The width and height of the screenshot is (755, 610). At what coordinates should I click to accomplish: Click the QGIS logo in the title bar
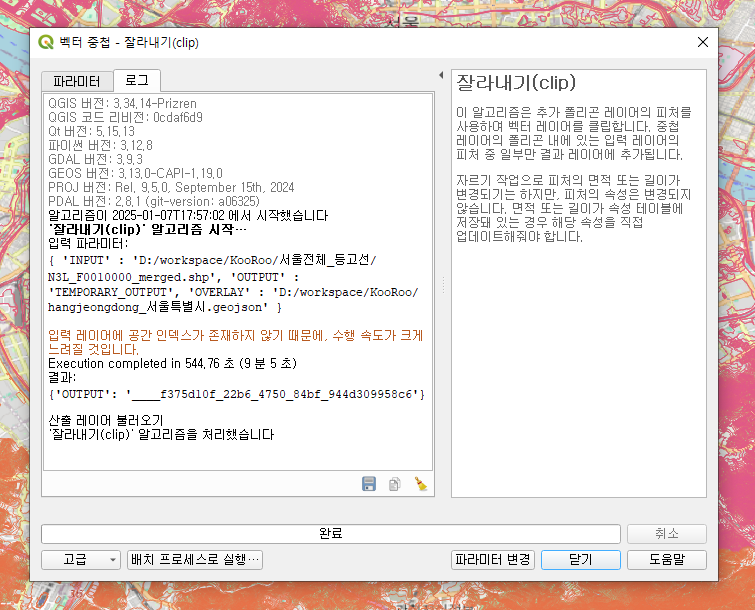46,42
